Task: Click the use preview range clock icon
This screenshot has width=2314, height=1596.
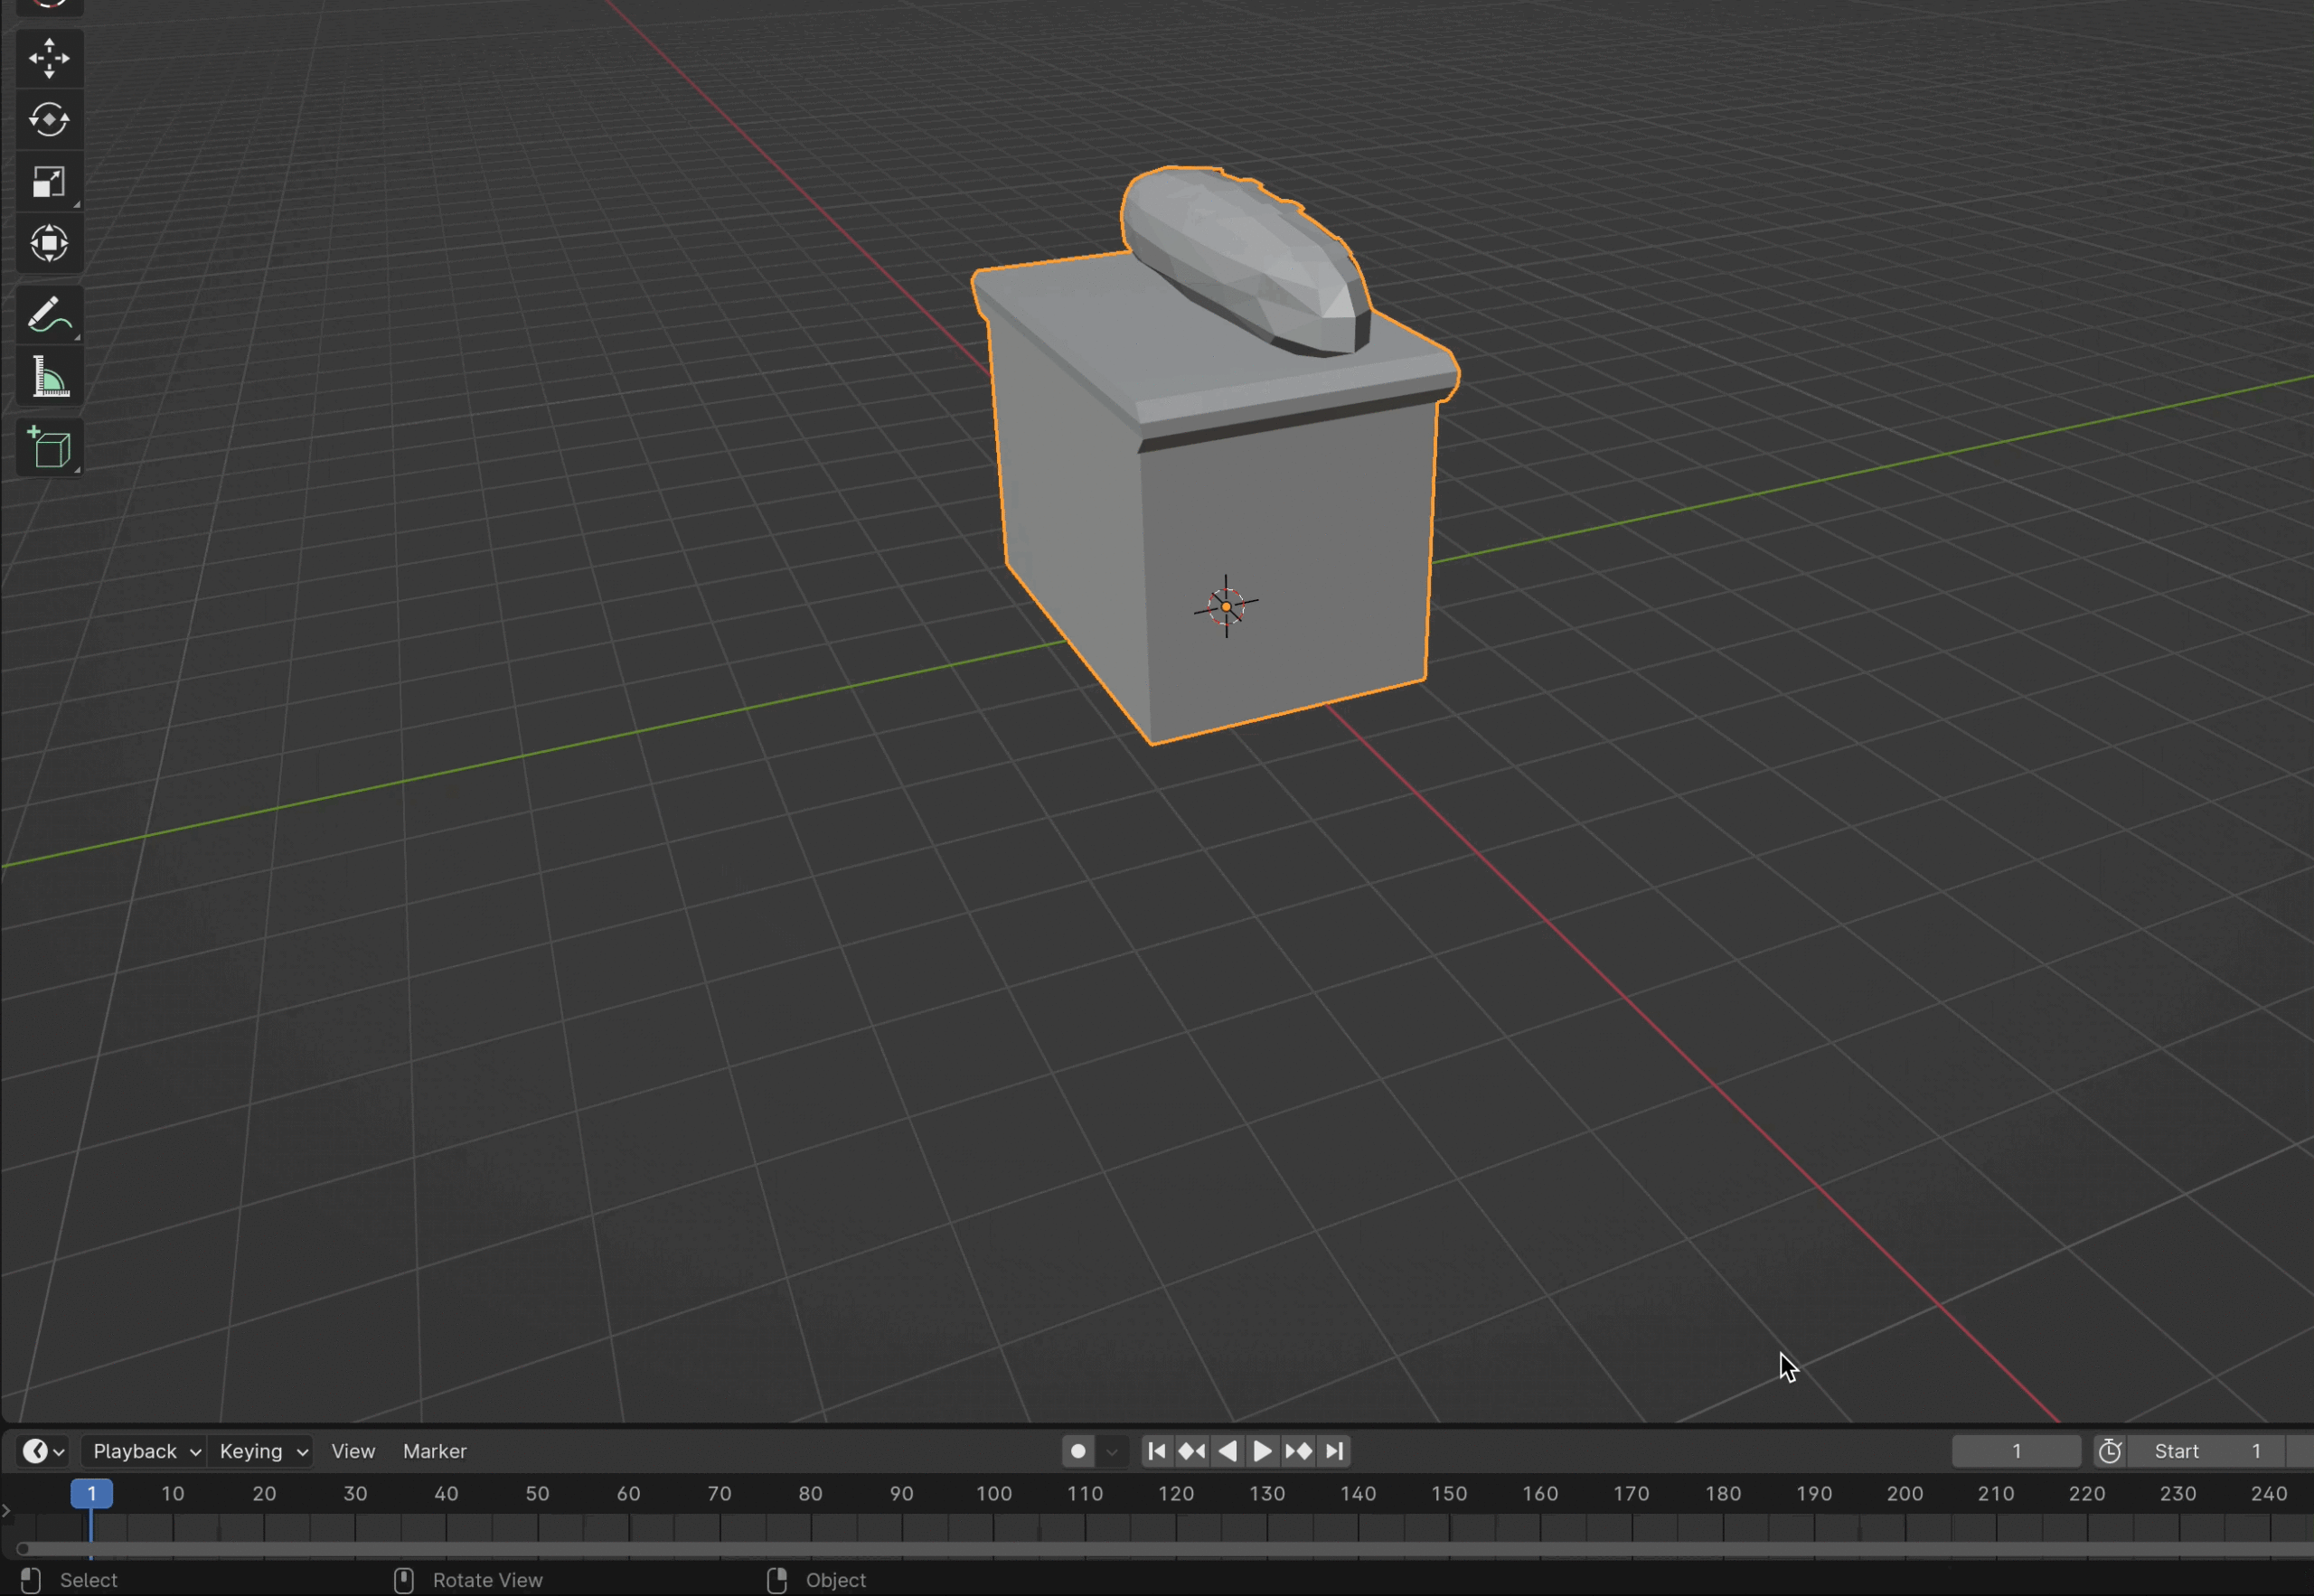Action: pyautogui.click(x=2109, y=1451)
